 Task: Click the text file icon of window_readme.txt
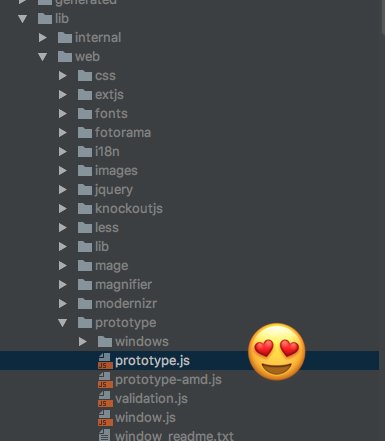(x=104, y=435)
